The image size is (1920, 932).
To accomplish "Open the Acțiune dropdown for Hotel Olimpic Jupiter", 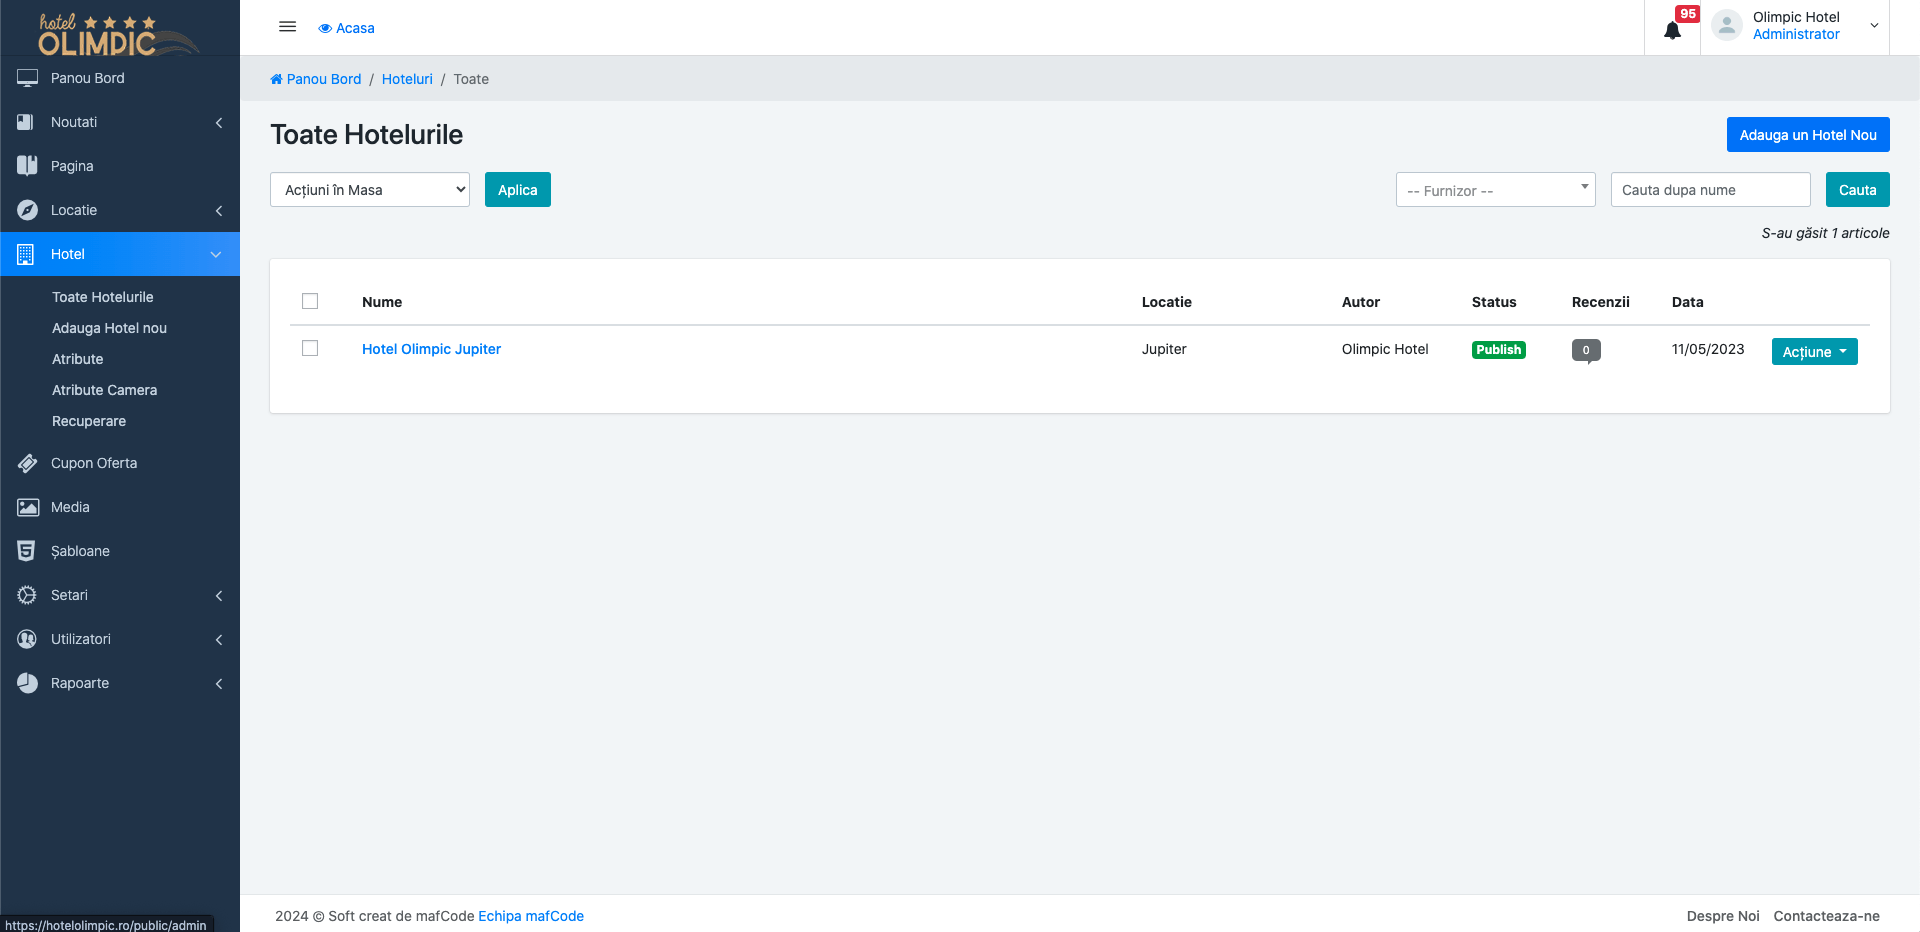I will pyautogui.click(x=1814, y=352).
